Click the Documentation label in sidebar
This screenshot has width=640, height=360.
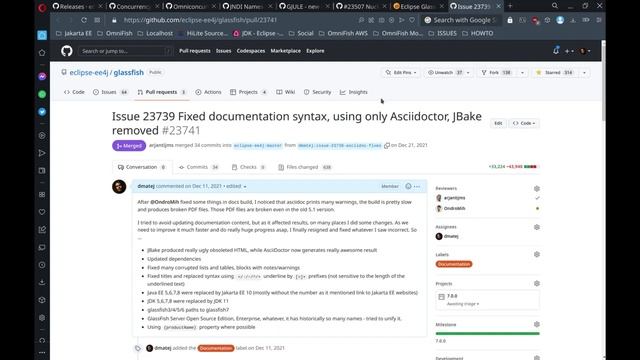point(454,264)
